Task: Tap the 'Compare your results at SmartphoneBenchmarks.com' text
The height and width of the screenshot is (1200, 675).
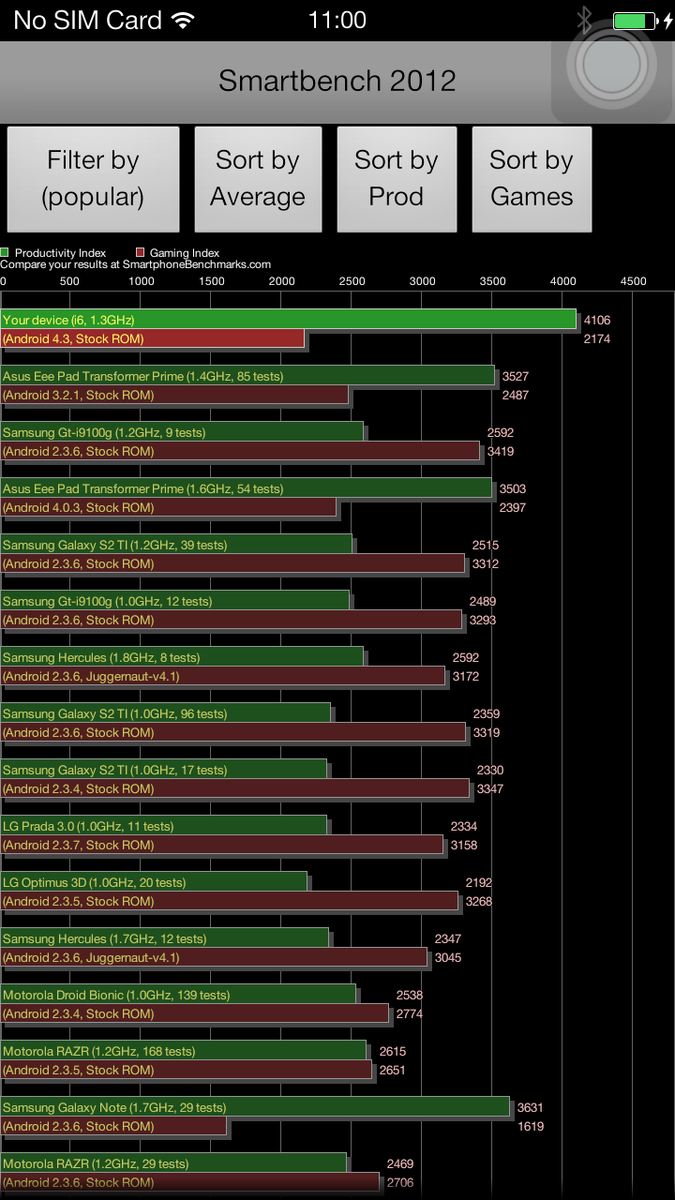Action: pos(136,265)
